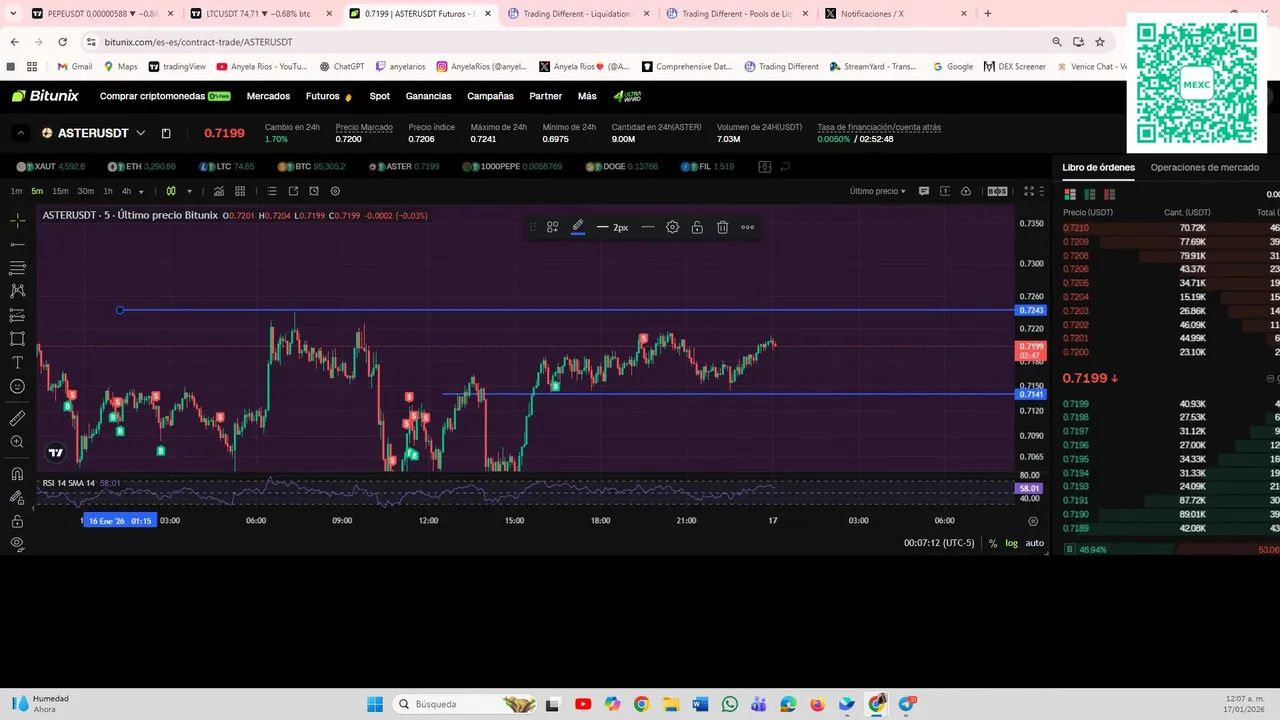This screenshot has width=1280, height=720.
Task: Save chart to cloud icon
Action: pos(966,191)
